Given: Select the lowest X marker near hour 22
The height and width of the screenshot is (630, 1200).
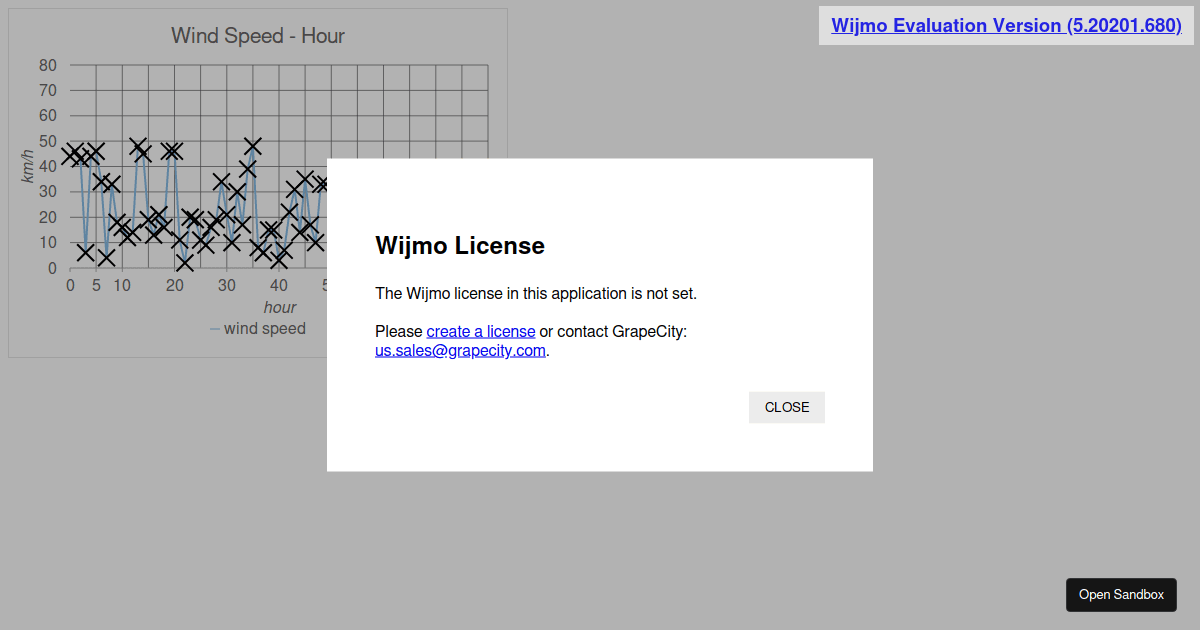Looking at the screenshot, I should (x=184, y=262).
